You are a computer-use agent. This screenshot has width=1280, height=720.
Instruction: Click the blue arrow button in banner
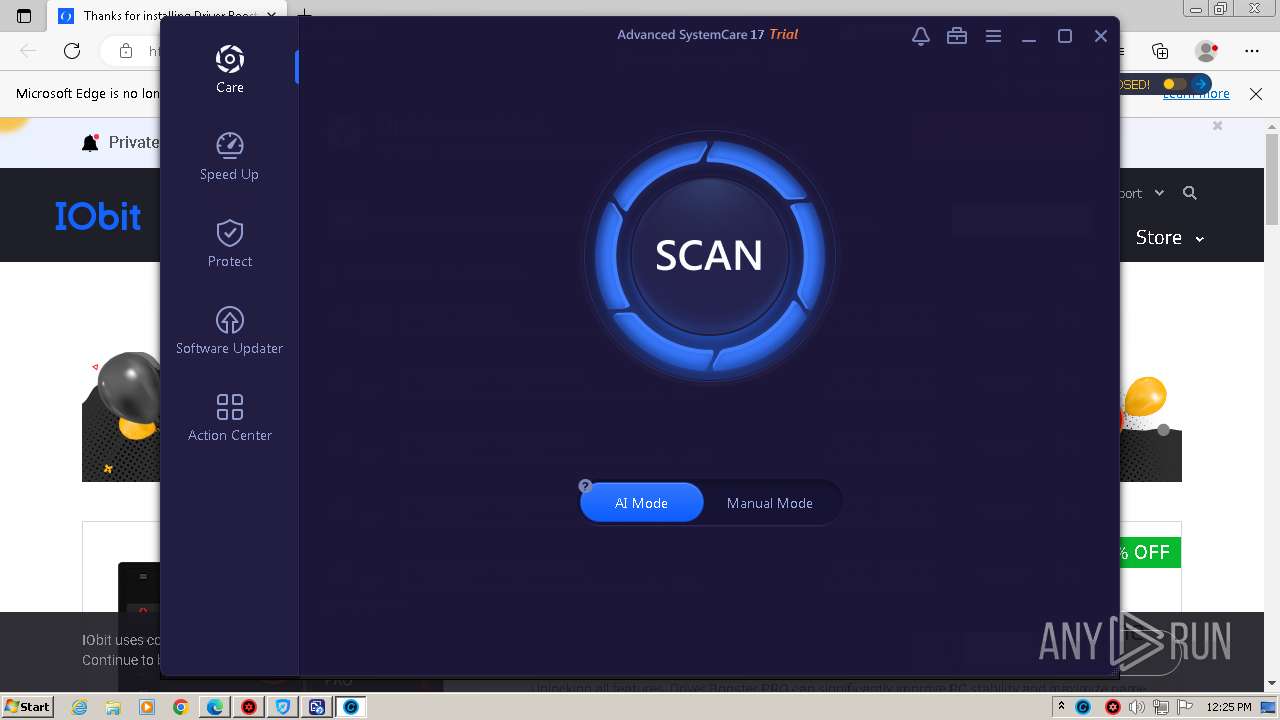1201,85
